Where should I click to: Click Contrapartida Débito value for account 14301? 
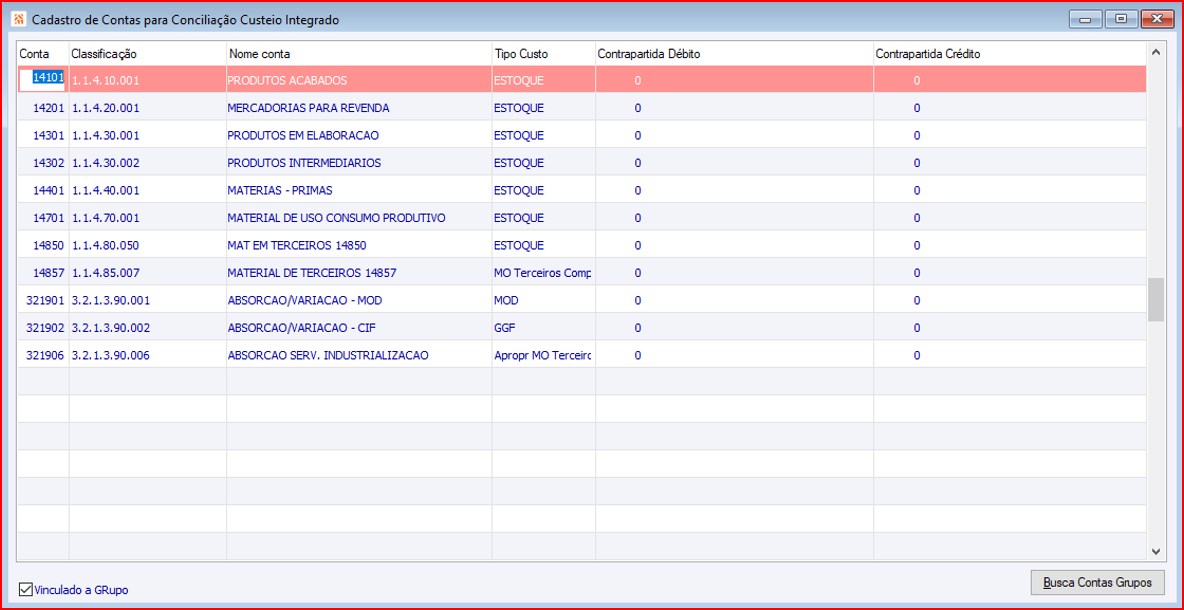(637, 135)
